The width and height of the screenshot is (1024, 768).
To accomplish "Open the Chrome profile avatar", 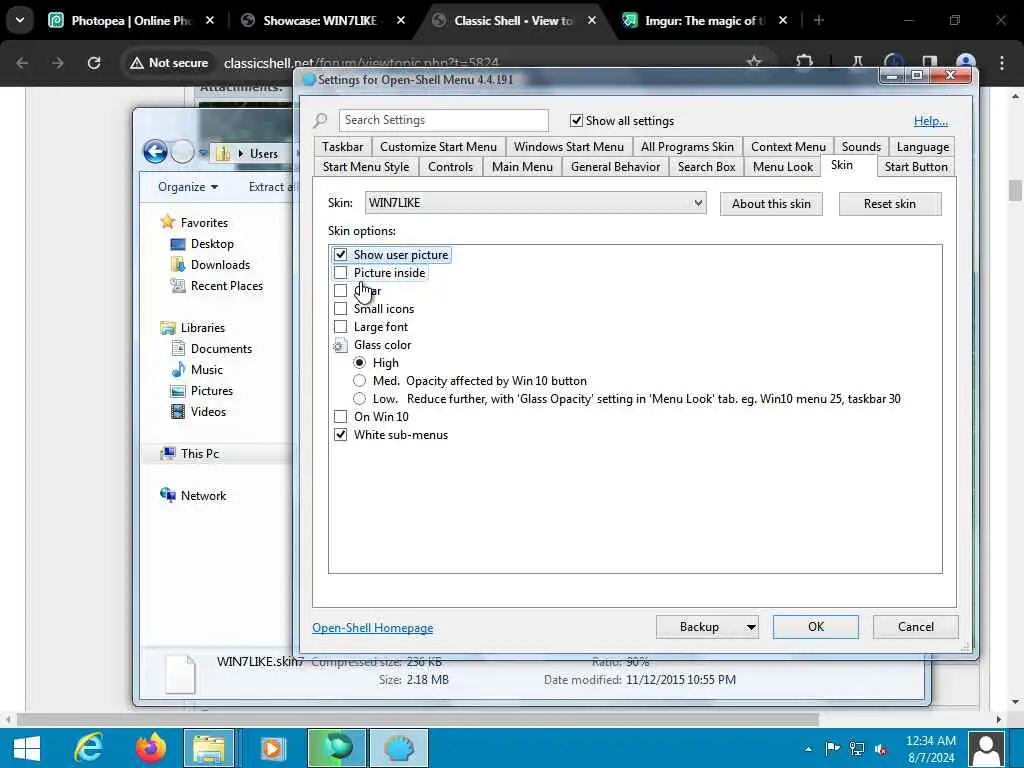I will pos(966,62).
